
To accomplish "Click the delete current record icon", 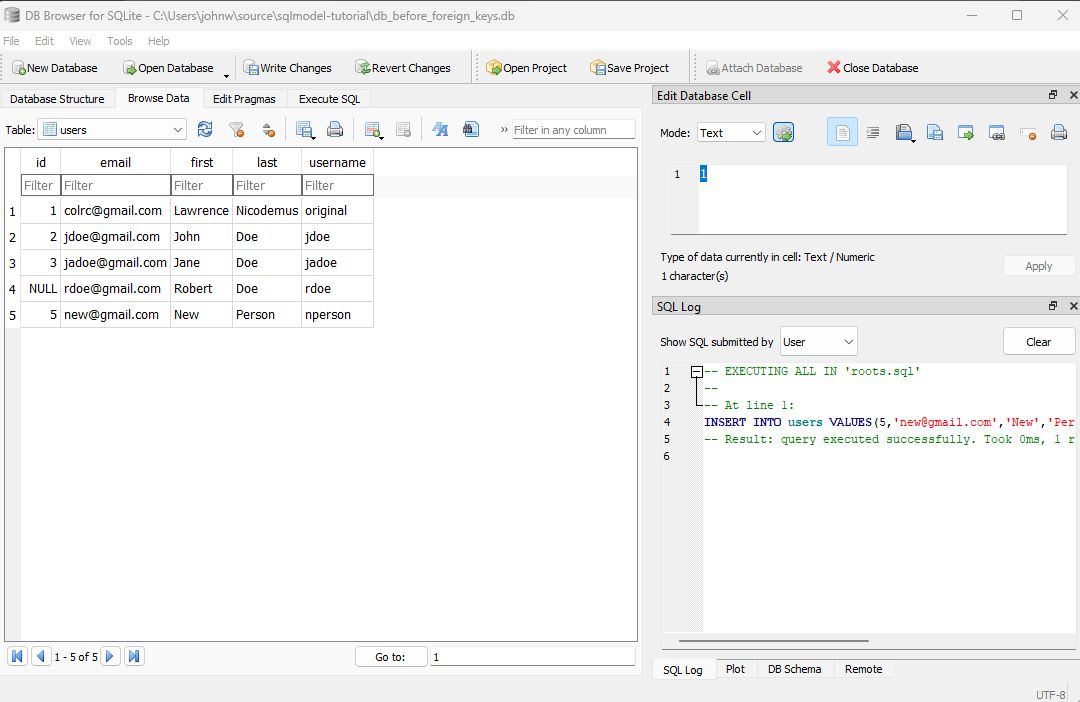I will (403, 129).
